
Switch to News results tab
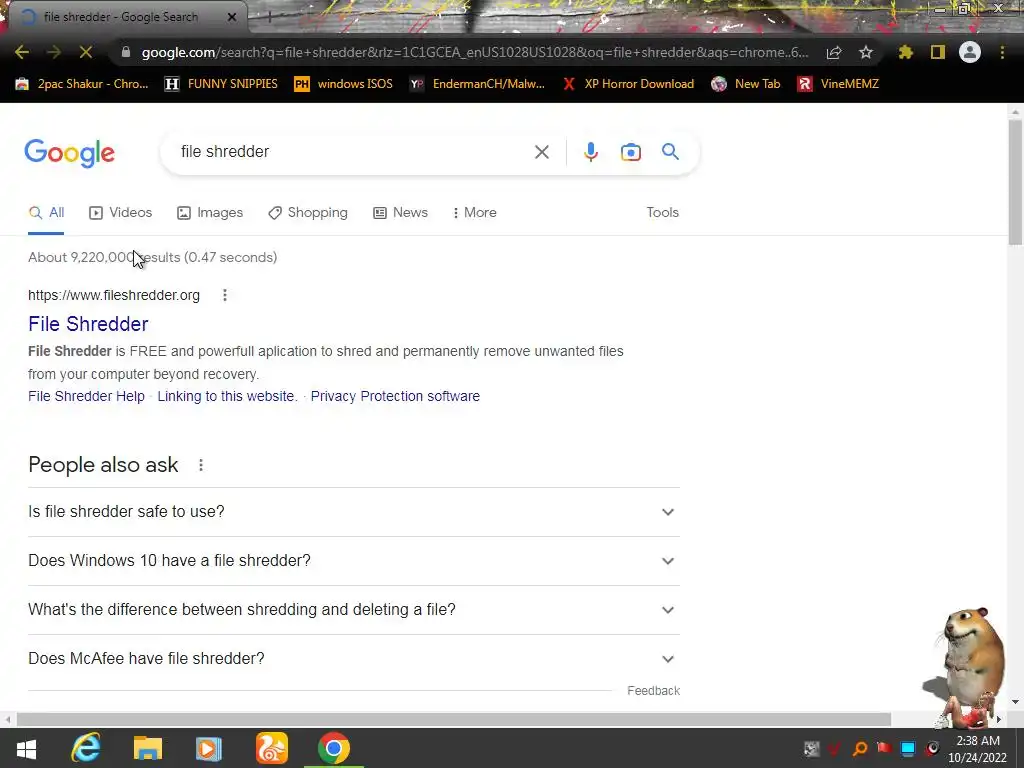point(400,213)
